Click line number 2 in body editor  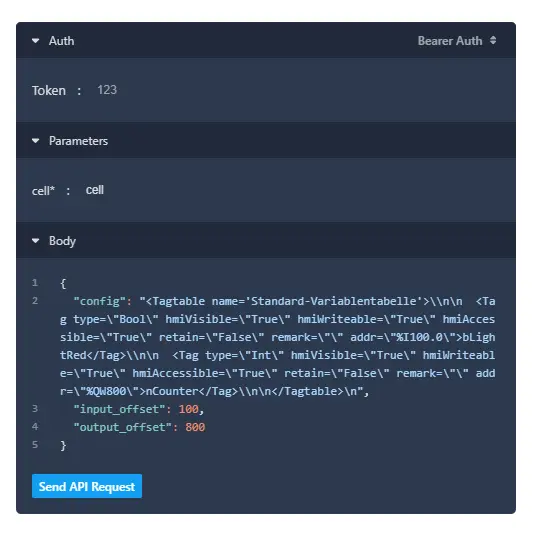35,301
